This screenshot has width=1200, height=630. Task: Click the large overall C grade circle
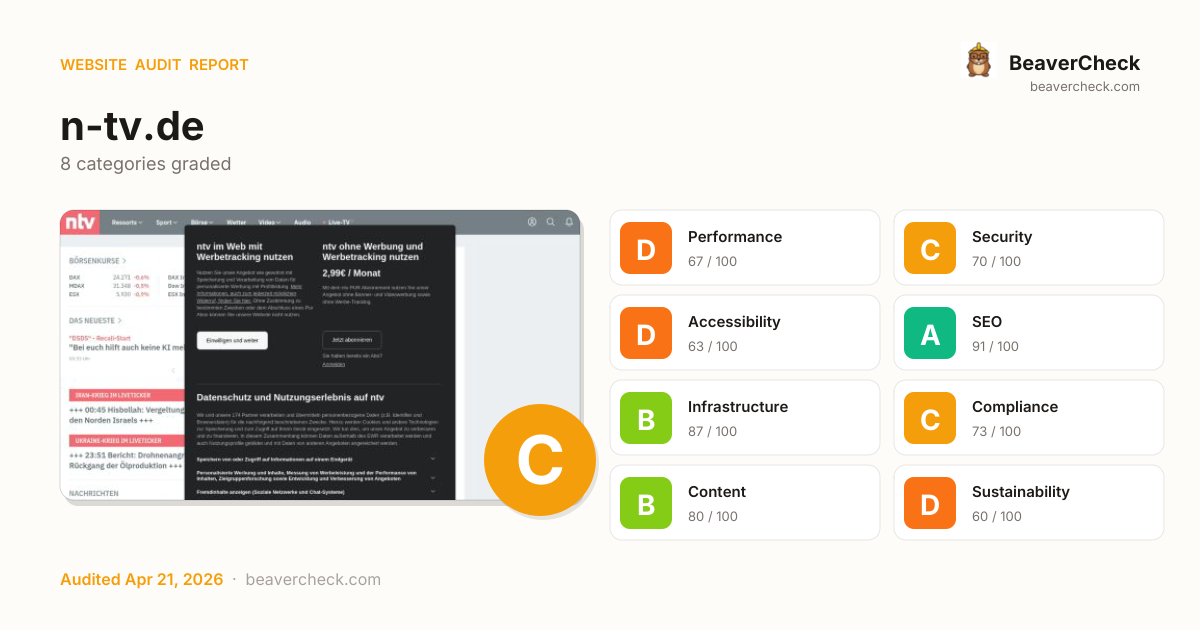click(x=539, y=460)
